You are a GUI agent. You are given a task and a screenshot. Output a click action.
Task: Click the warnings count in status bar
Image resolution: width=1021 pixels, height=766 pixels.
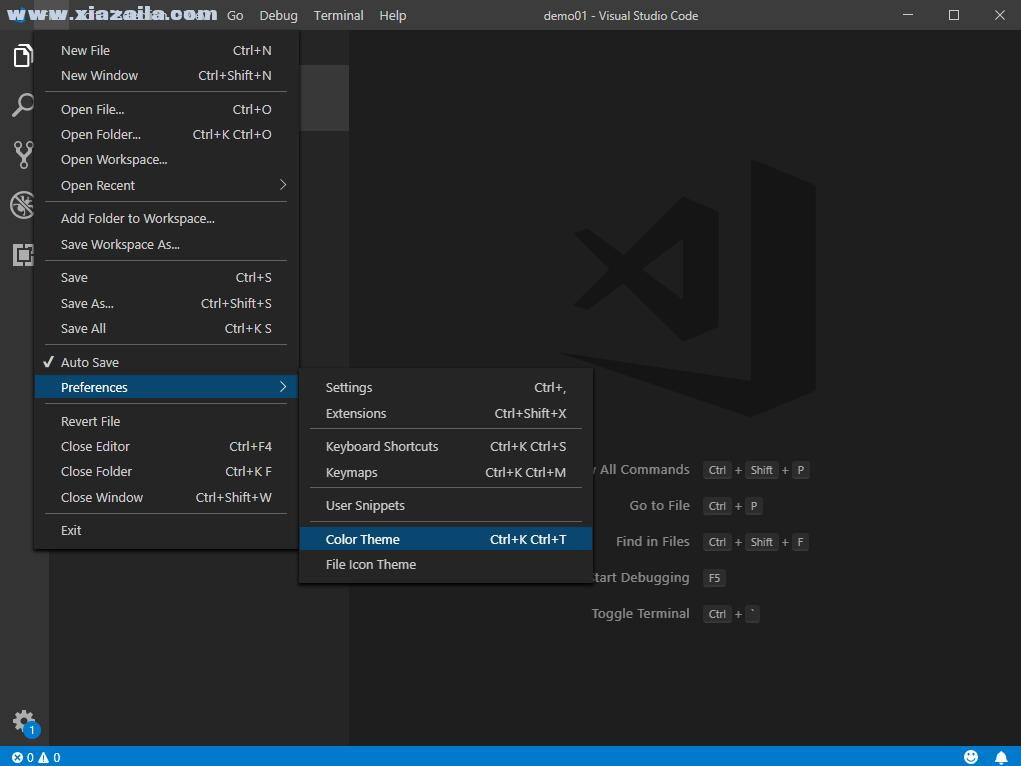(49, 757)
